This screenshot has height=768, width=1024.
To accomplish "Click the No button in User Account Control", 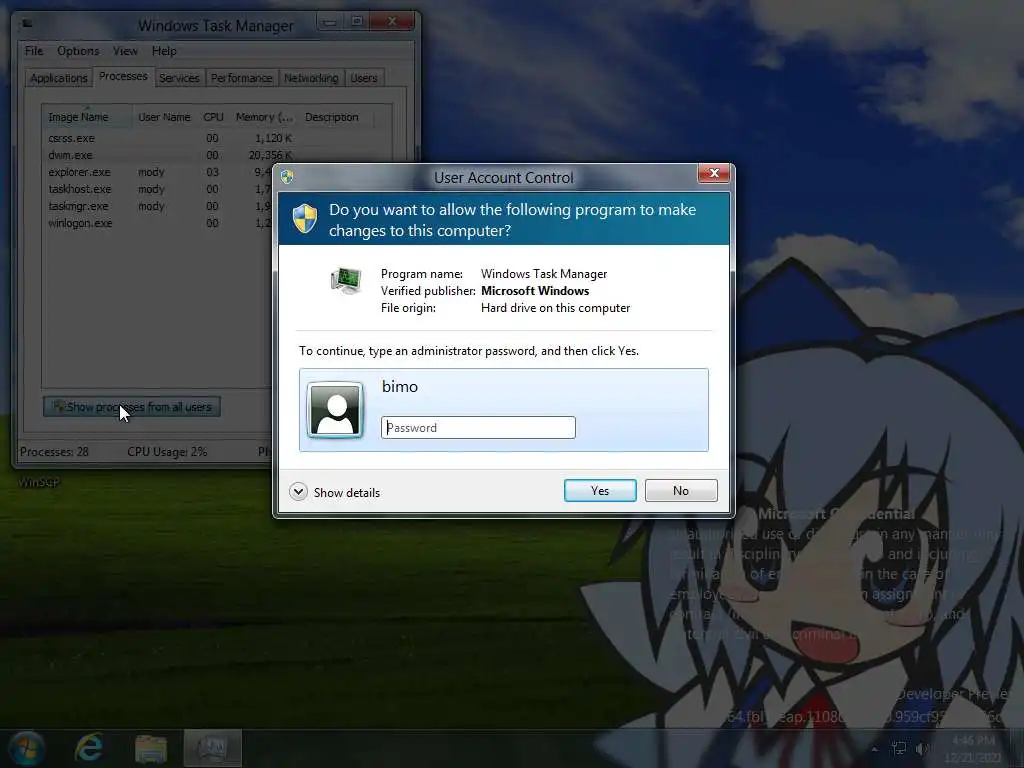I will pyautogui.click(x=680, y=490).
